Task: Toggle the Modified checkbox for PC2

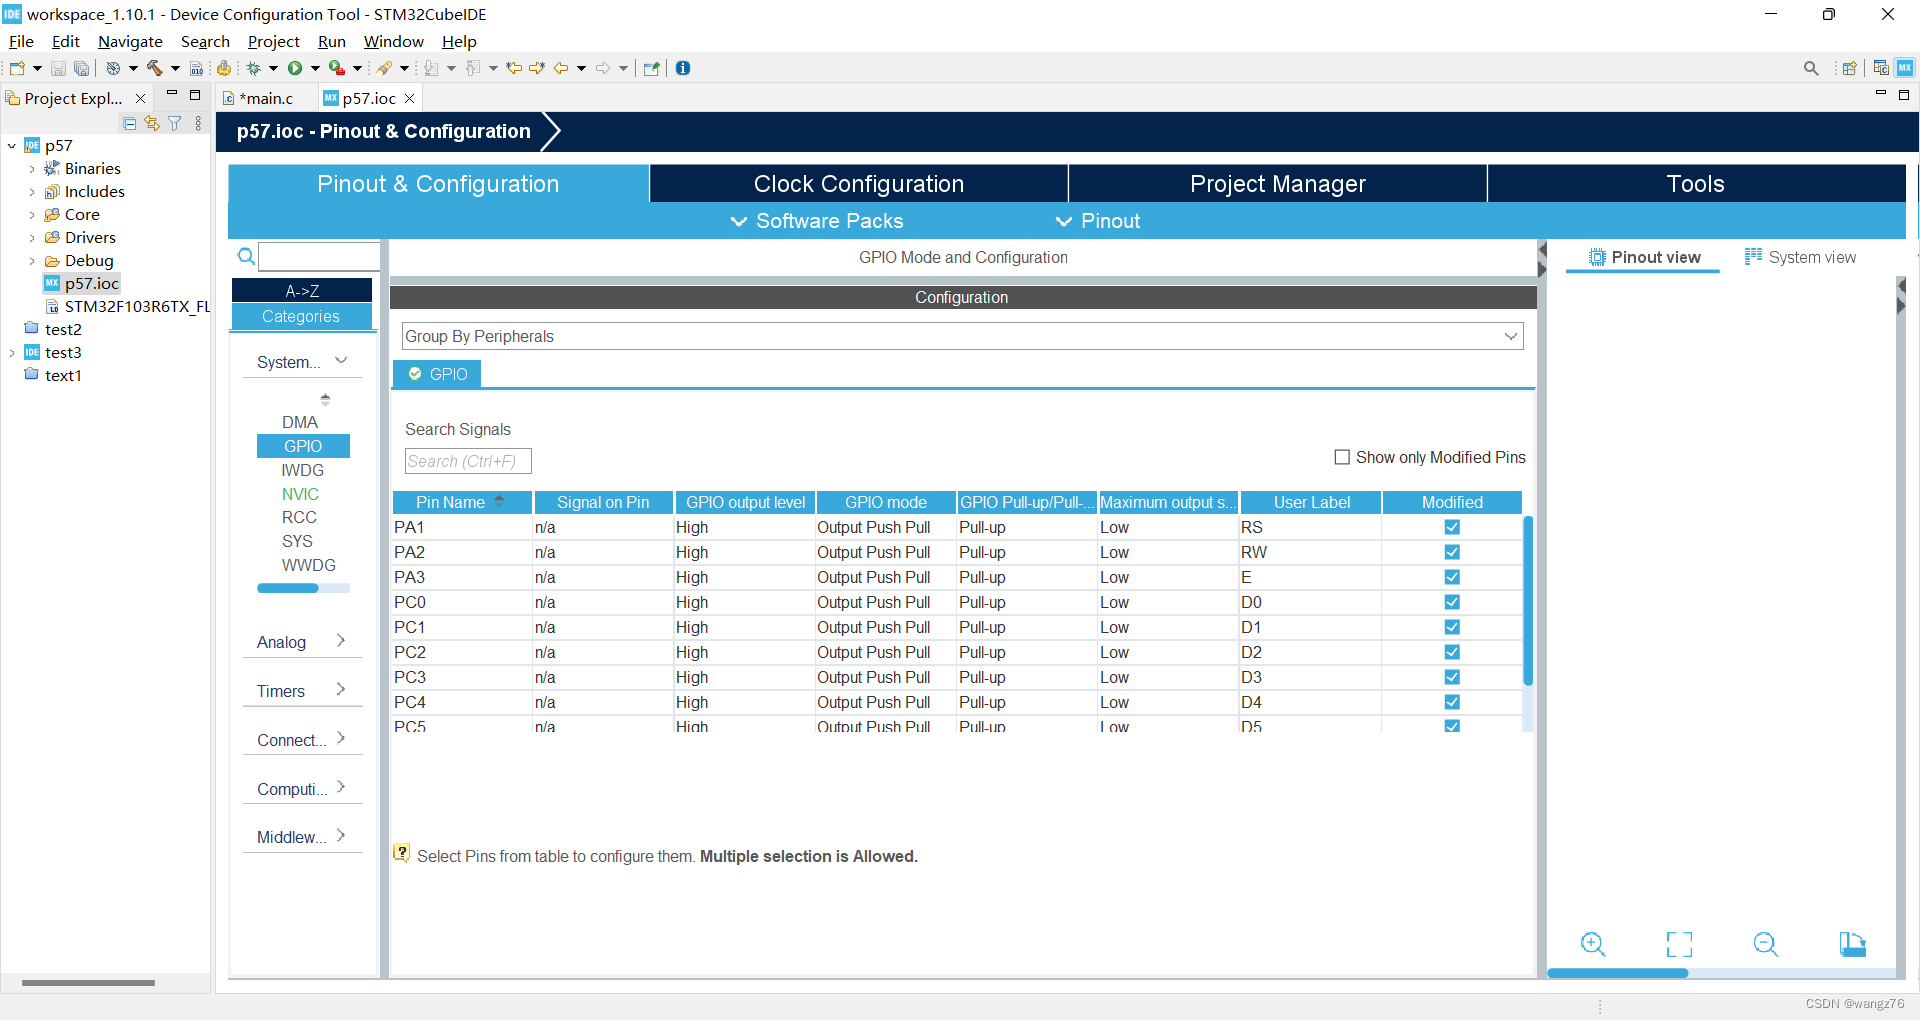Action: [x=1452, y=652]
